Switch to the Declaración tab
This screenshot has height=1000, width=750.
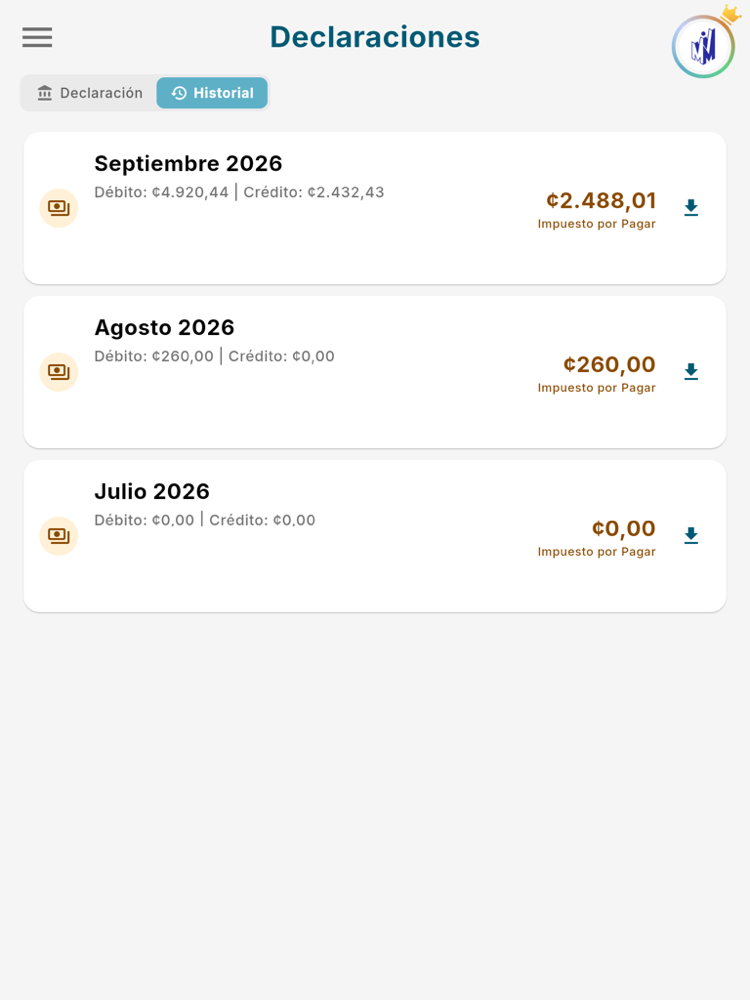[x=89, y=93]
